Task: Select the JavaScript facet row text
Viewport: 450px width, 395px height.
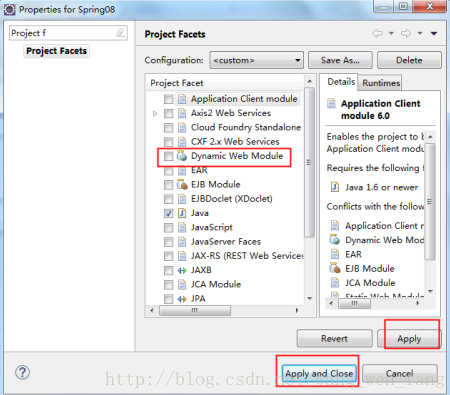Action: tap(212, 227)
